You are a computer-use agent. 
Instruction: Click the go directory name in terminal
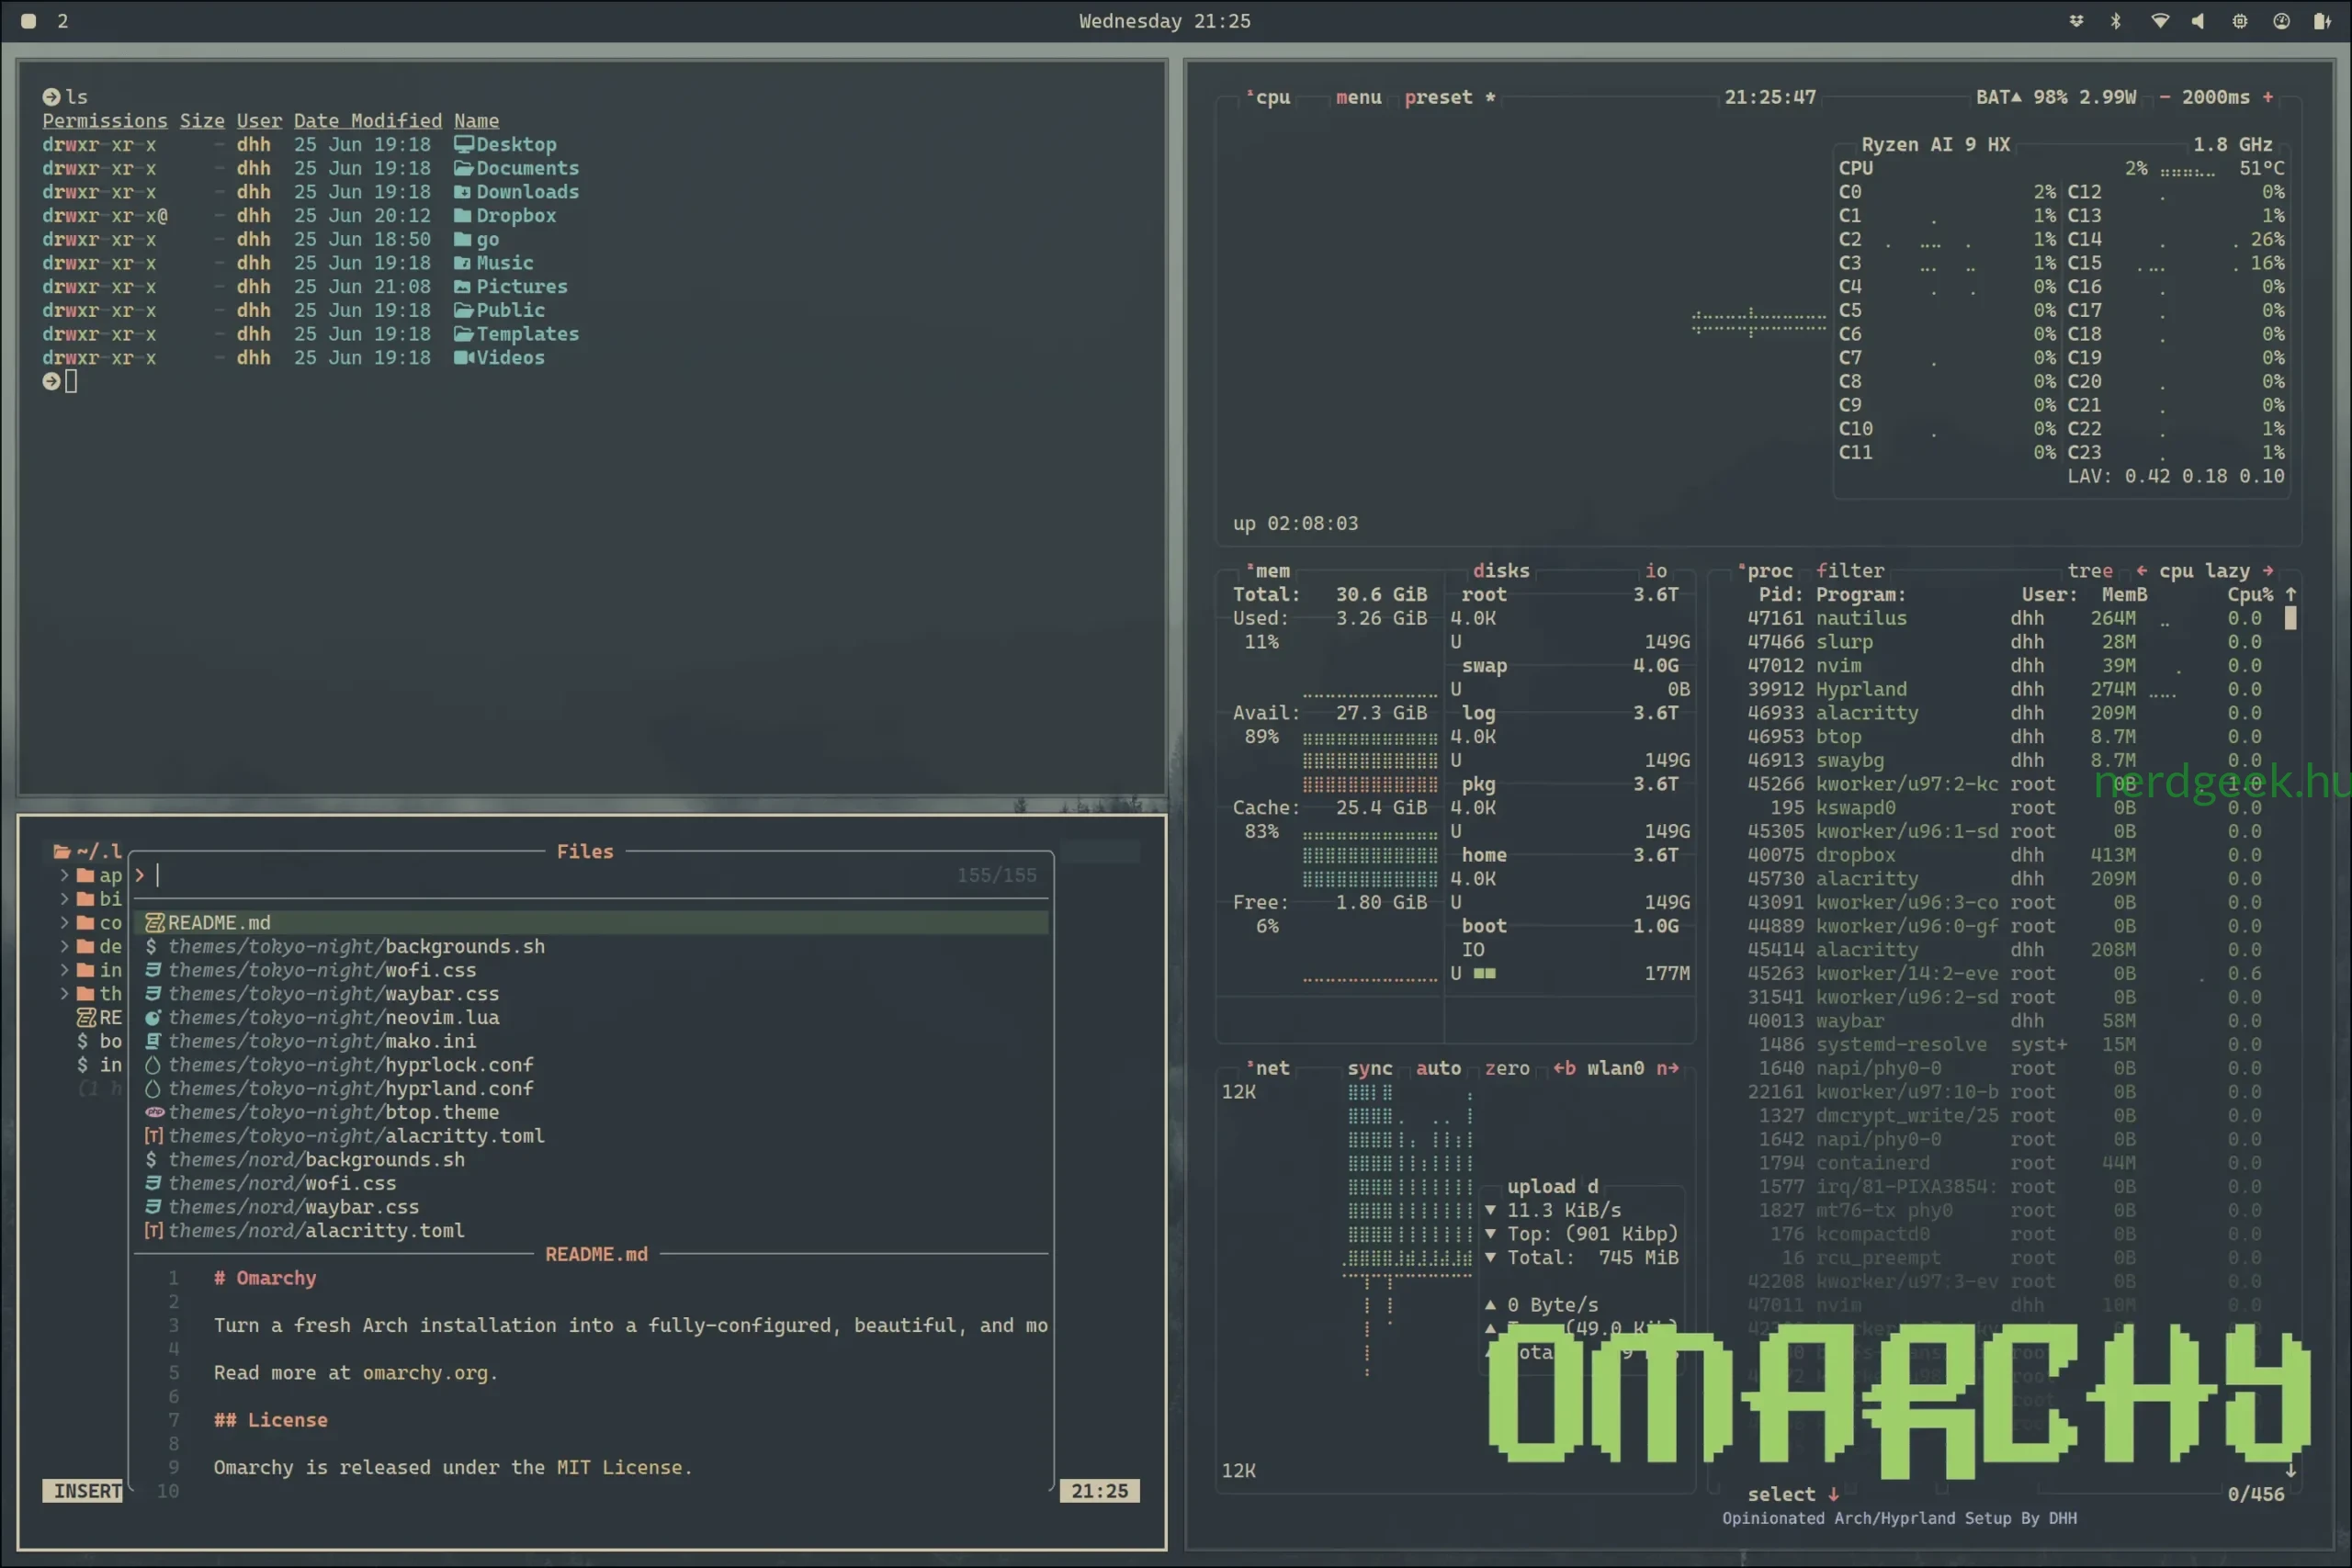pos(487,240)
